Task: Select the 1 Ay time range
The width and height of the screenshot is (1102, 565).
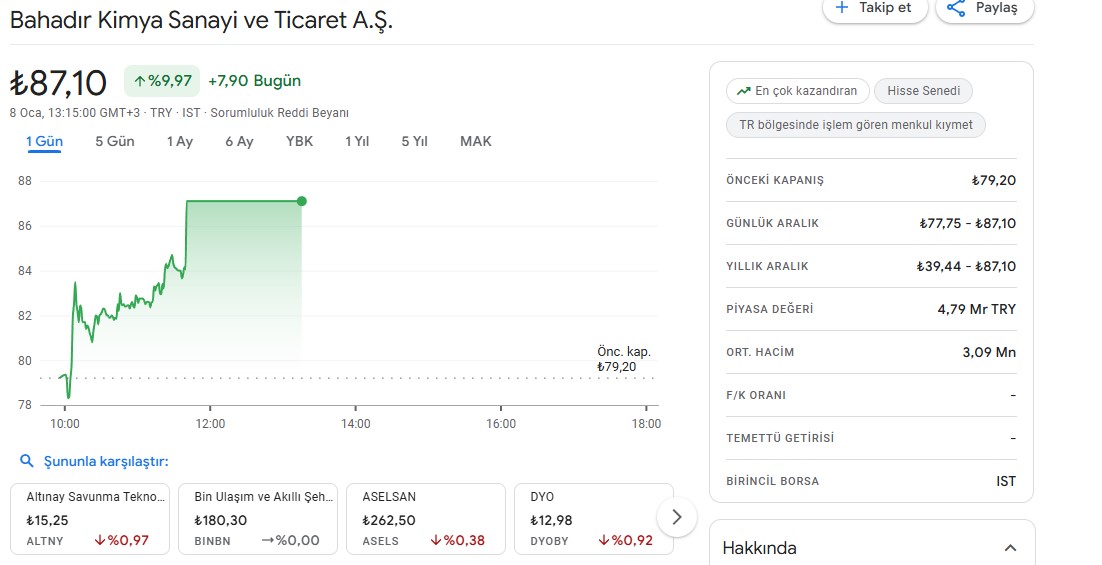Action: 180,141
